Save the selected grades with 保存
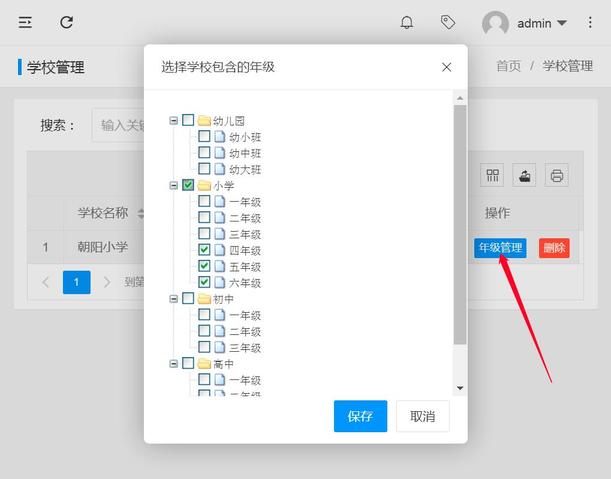611x479 pixels. click(x=360, y=416)
